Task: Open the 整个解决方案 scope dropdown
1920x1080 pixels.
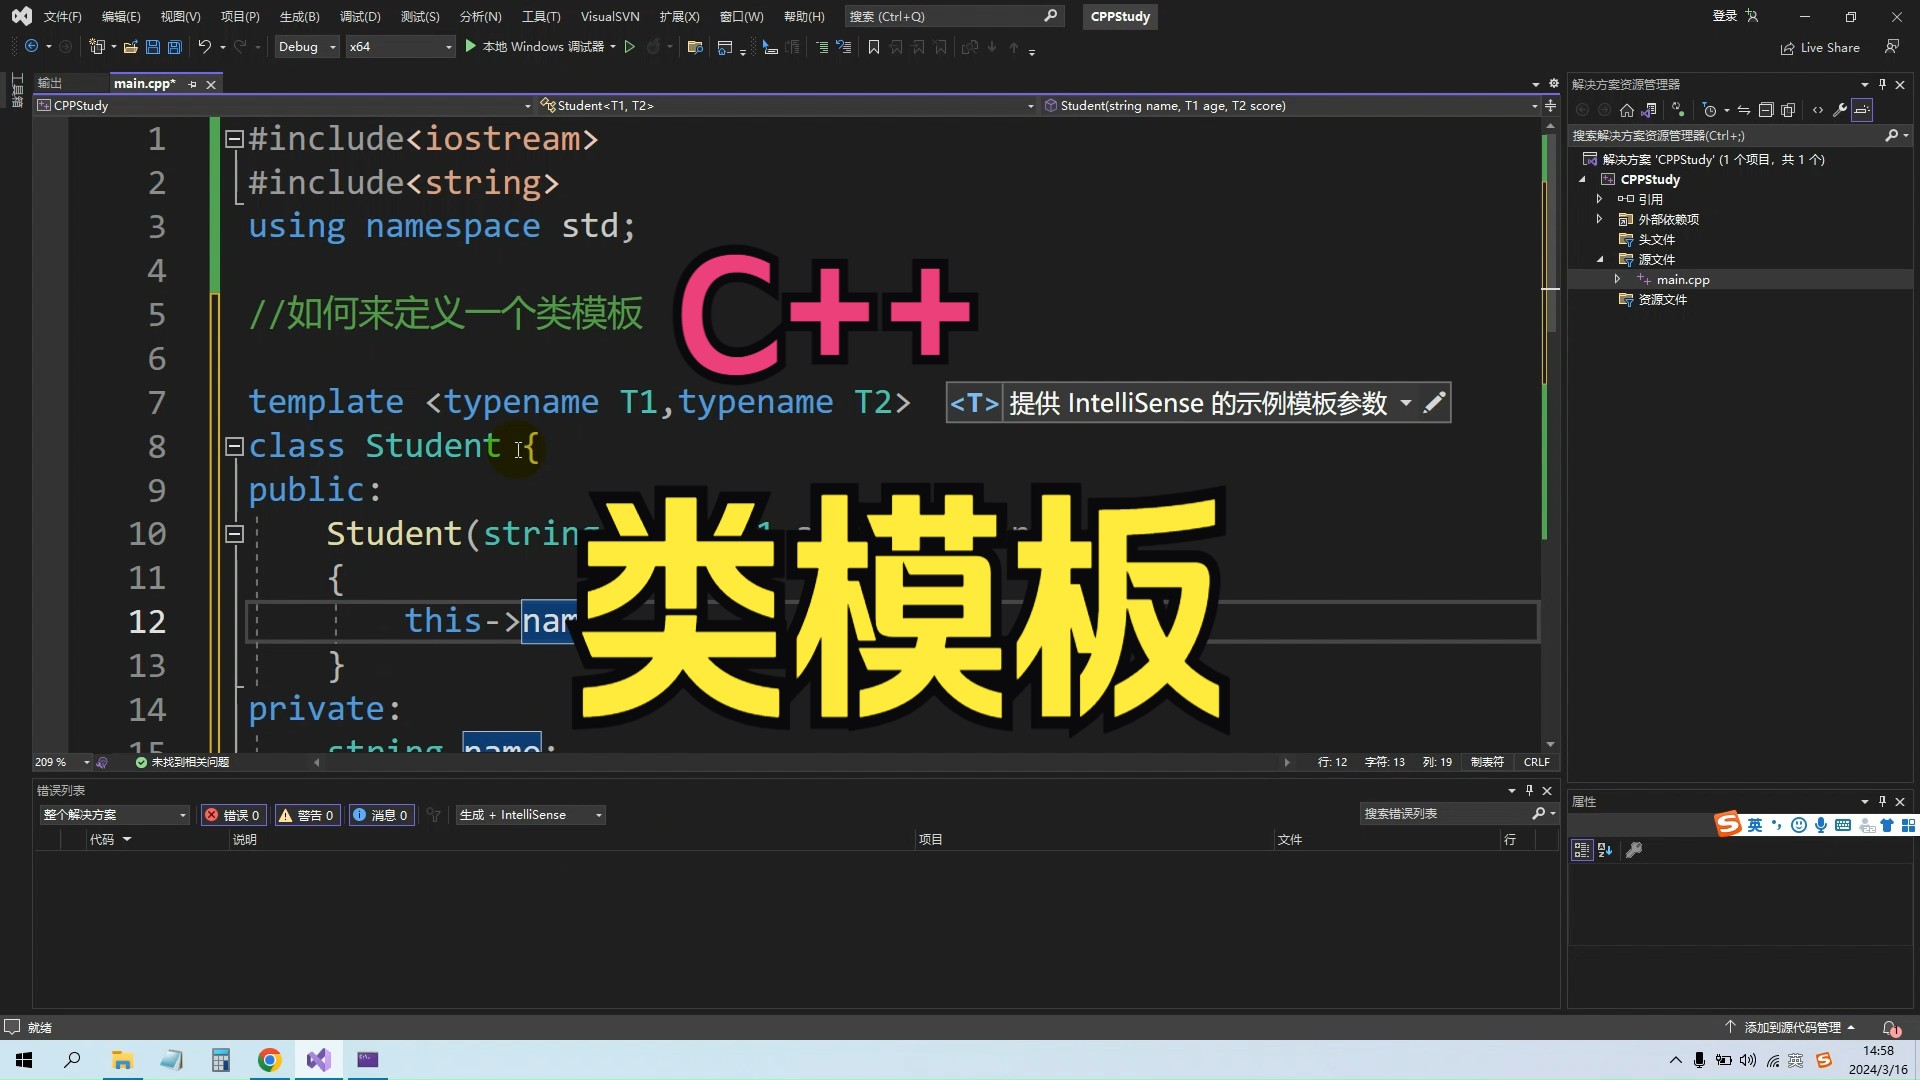Action: (114, 815)
